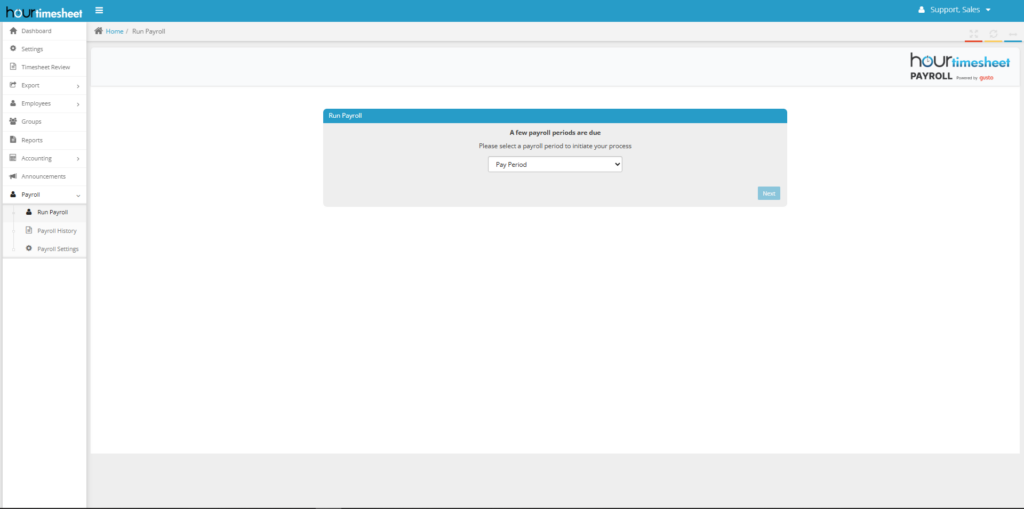
Task: Open Reports from the sidebar
Action: pyautogui.click(x=44, y=140)
